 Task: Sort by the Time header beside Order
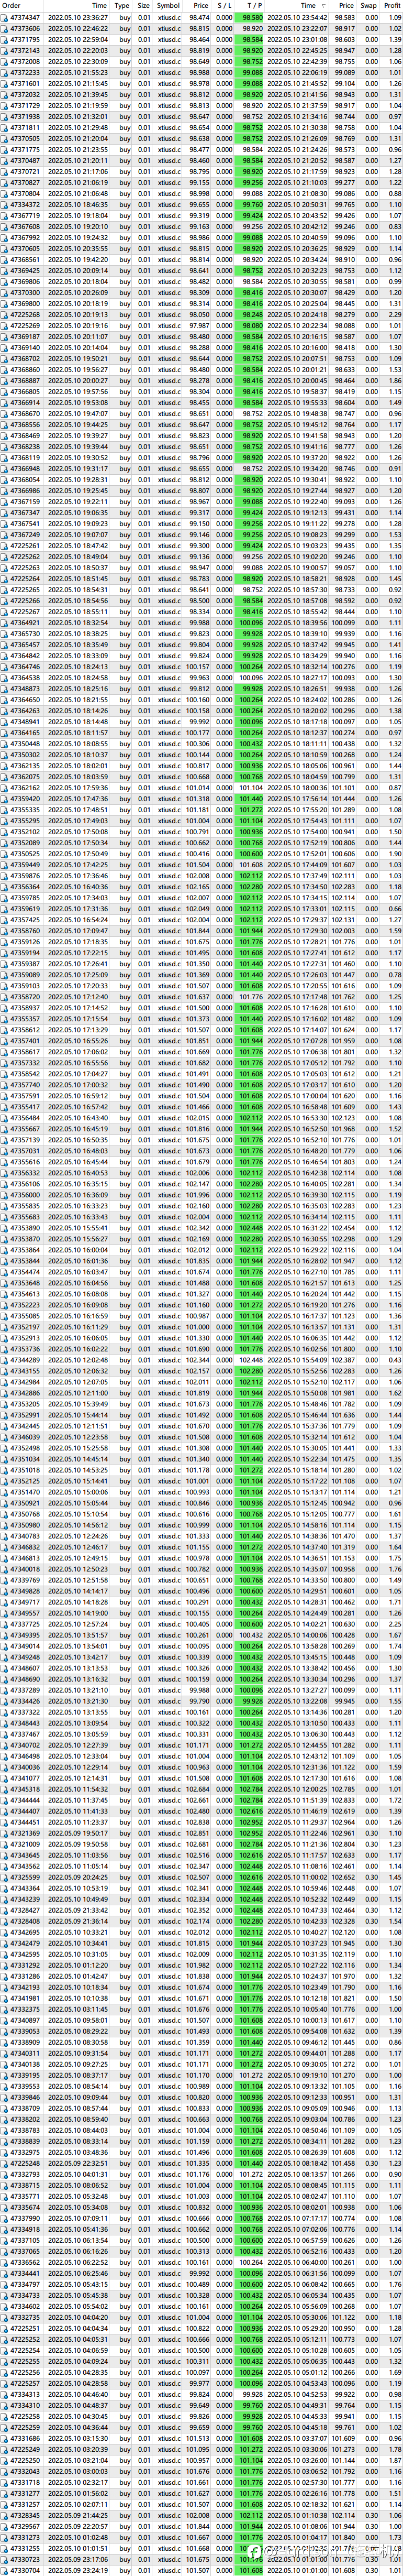[99, 5]
